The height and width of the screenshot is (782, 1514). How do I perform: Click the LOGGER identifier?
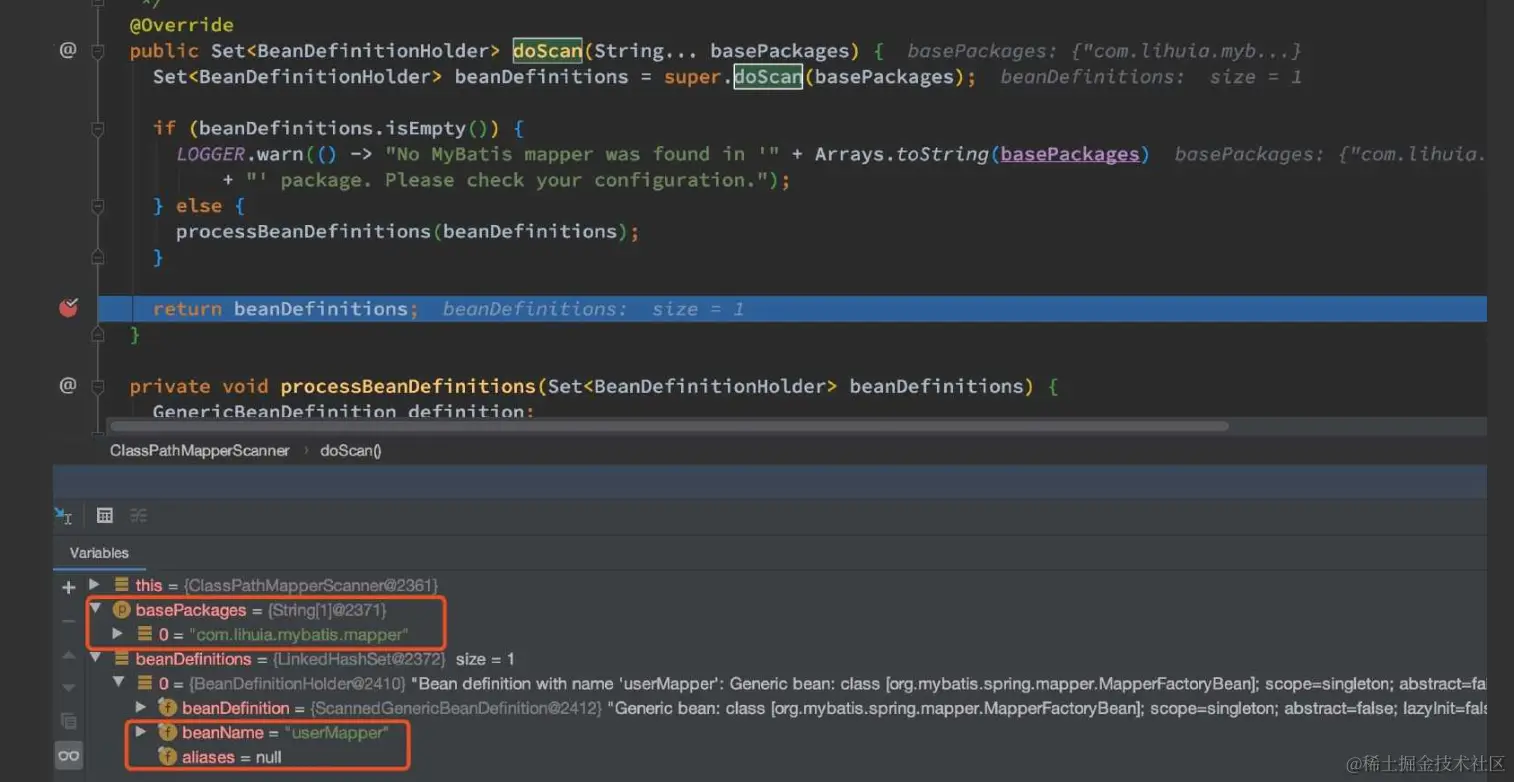(x=211, y=154)
